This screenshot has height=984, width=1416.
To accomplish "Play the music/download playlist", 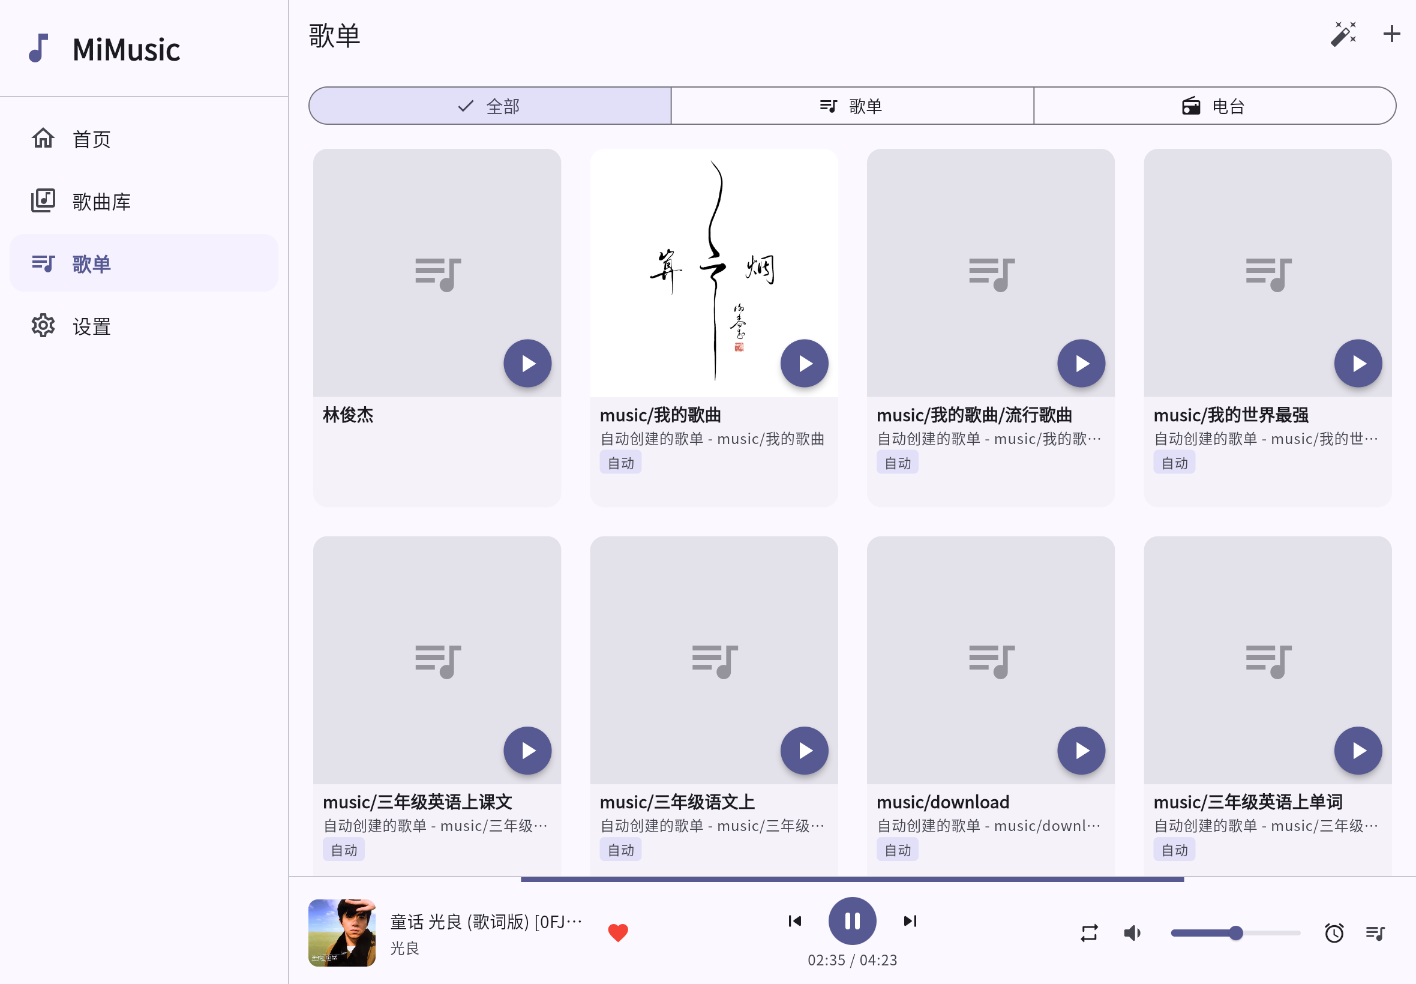I will (1081, 751).
